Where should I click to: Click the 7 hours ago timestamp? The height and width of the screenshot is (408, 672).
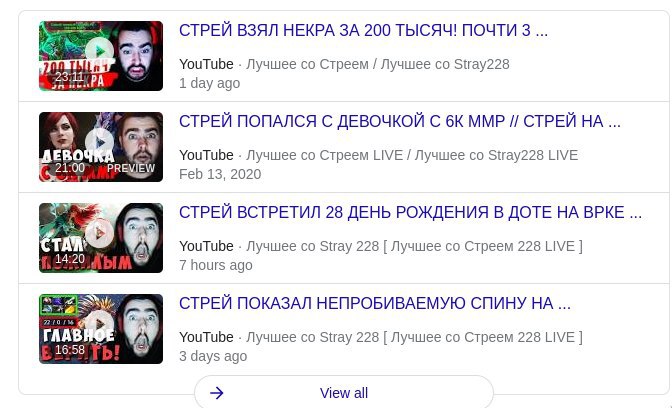coord(216,265)
